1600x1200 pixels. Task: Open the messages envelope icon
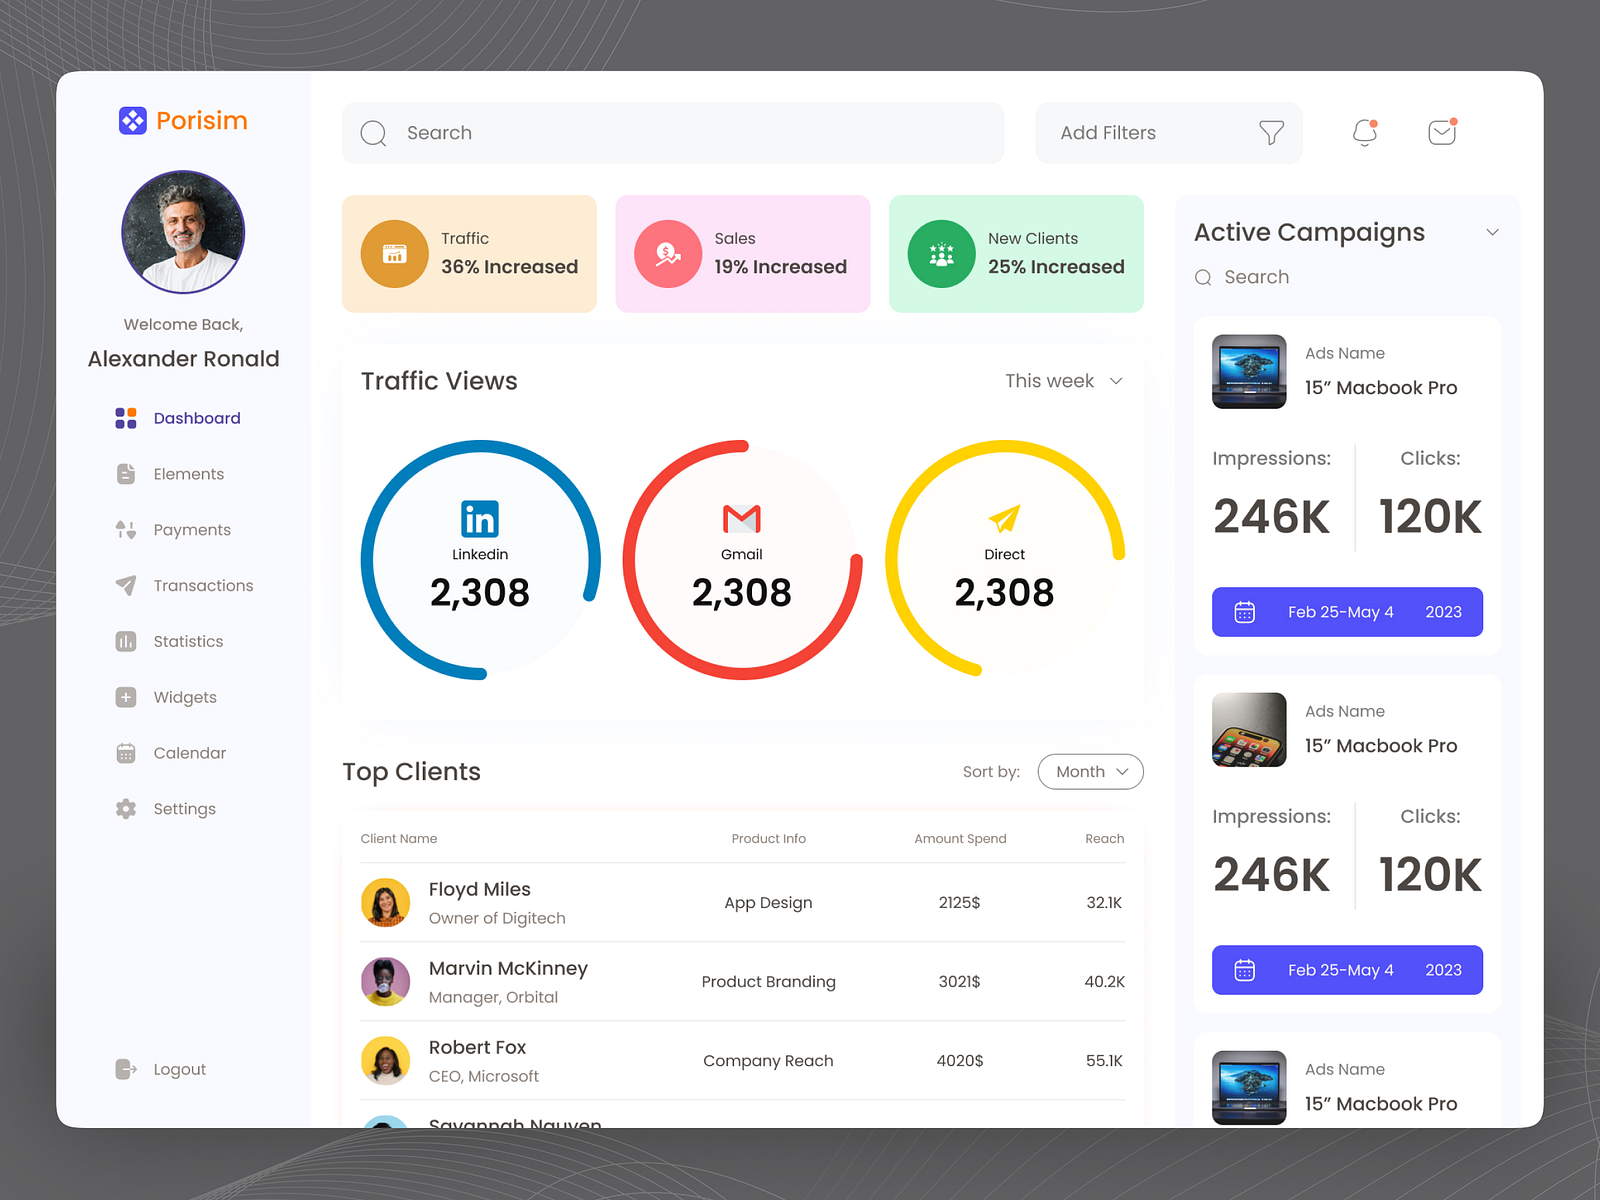tap(1441, 132)
